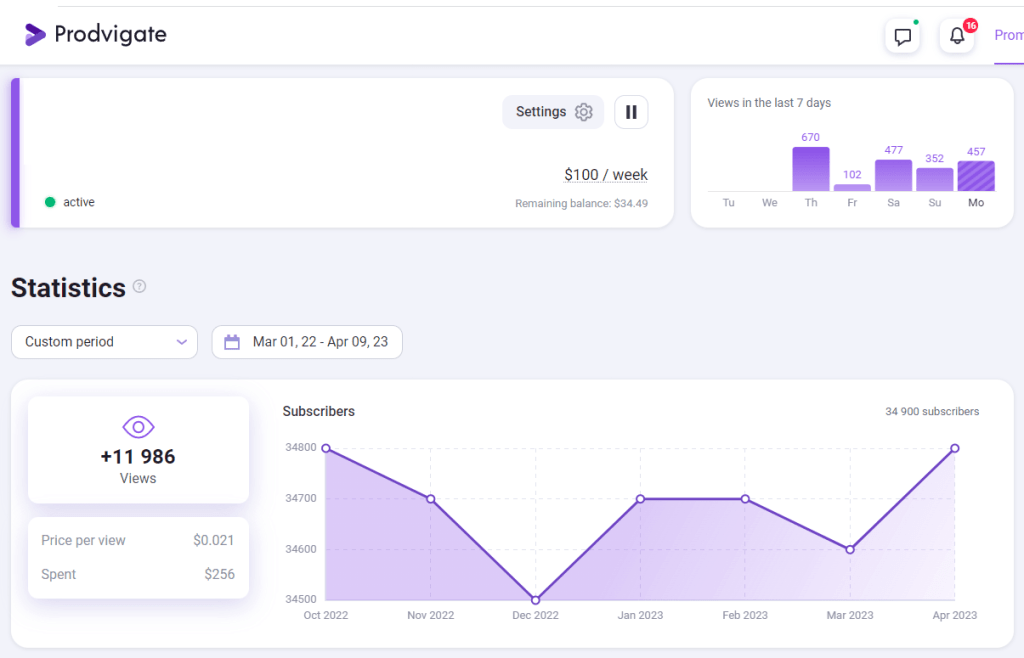The image size is (1024, 658).
Task: Open the Settings button
Action: pyautogui.click(x=552, y=112)
